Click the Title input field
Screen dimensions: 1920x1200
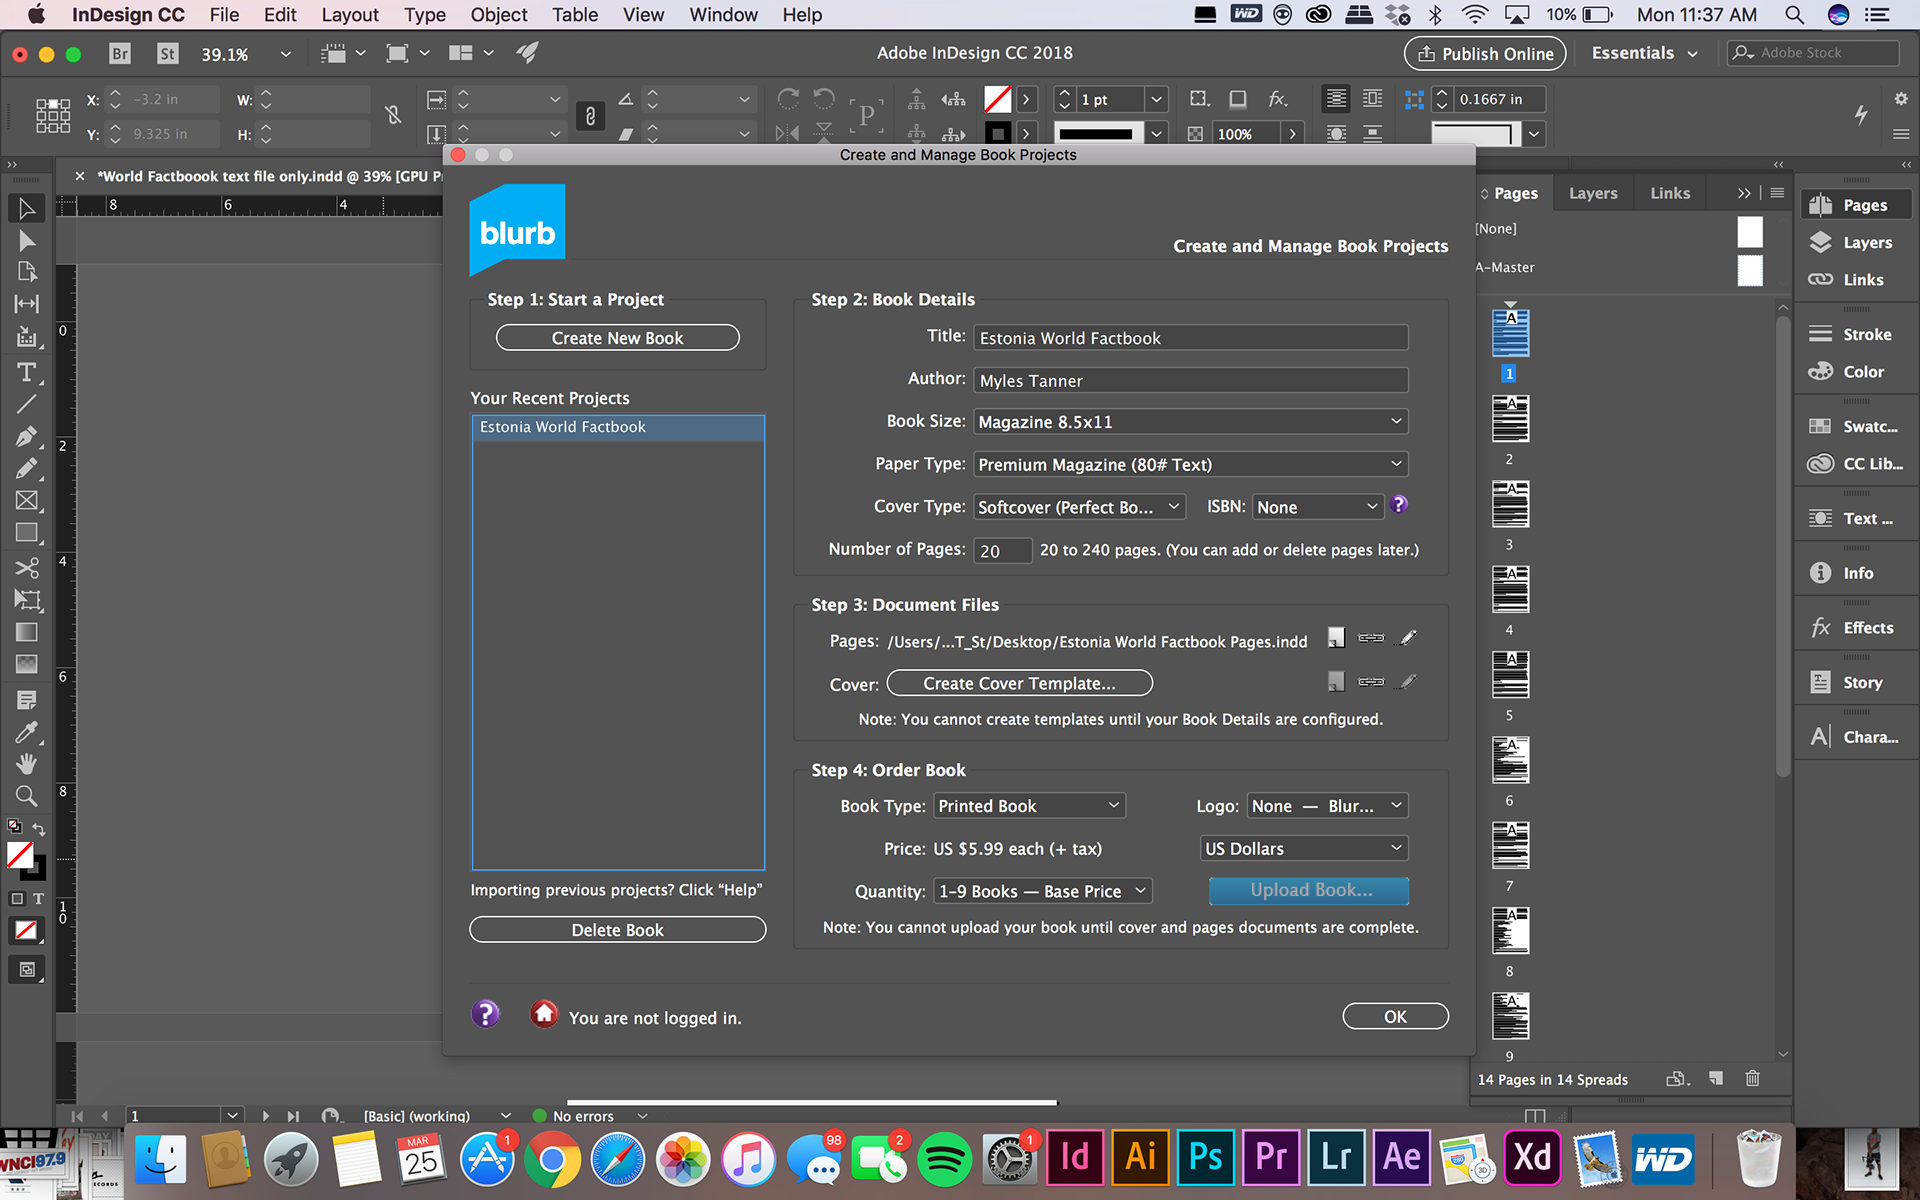click(x=1191, y=338)
